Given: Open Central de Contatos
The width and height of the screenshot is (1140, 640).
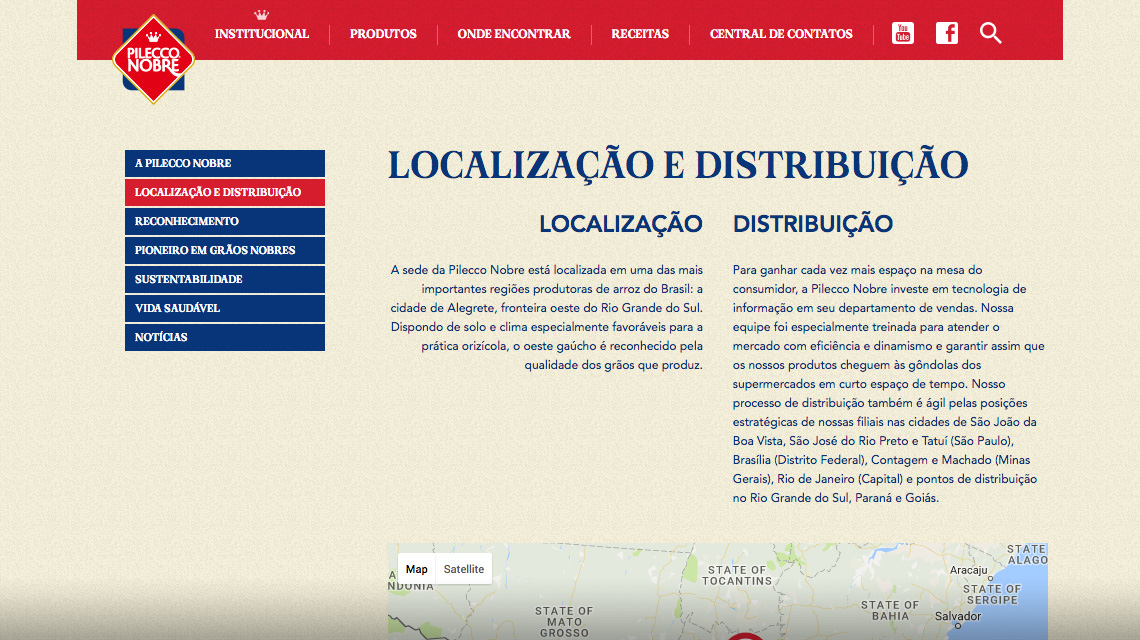Looking at the screenshot, I should [781, 34].
